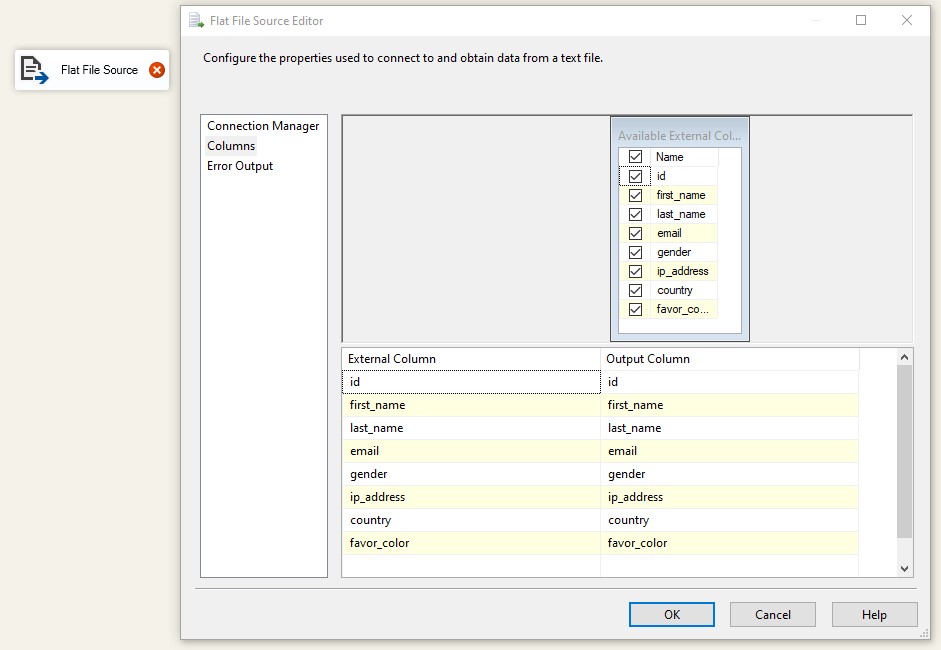Viewport: 941px width, 650px height.
Task: Toggle the favor_co... column checkbox
Action: (636, 309)
